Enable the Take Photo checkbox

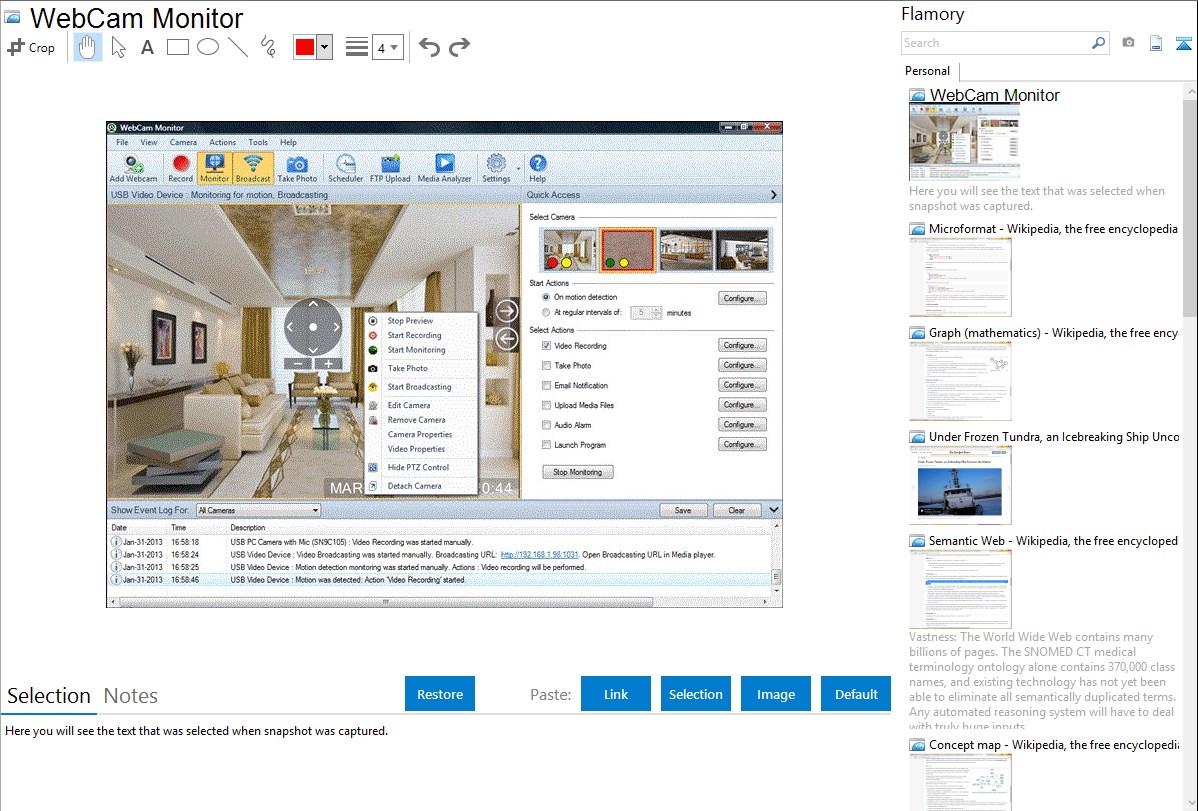point(546,365)
